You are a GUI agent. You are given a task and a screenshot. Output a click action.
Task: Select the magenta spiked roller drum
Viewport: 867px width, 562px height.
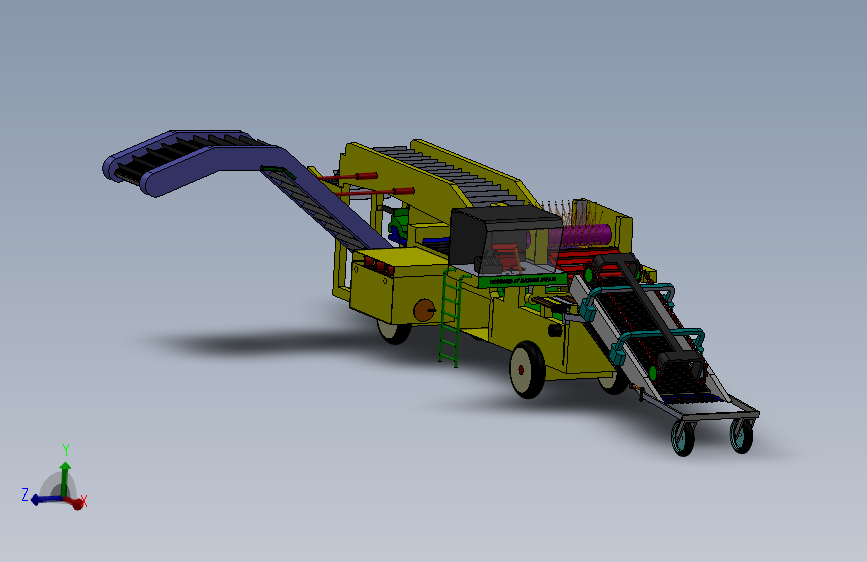584,235
